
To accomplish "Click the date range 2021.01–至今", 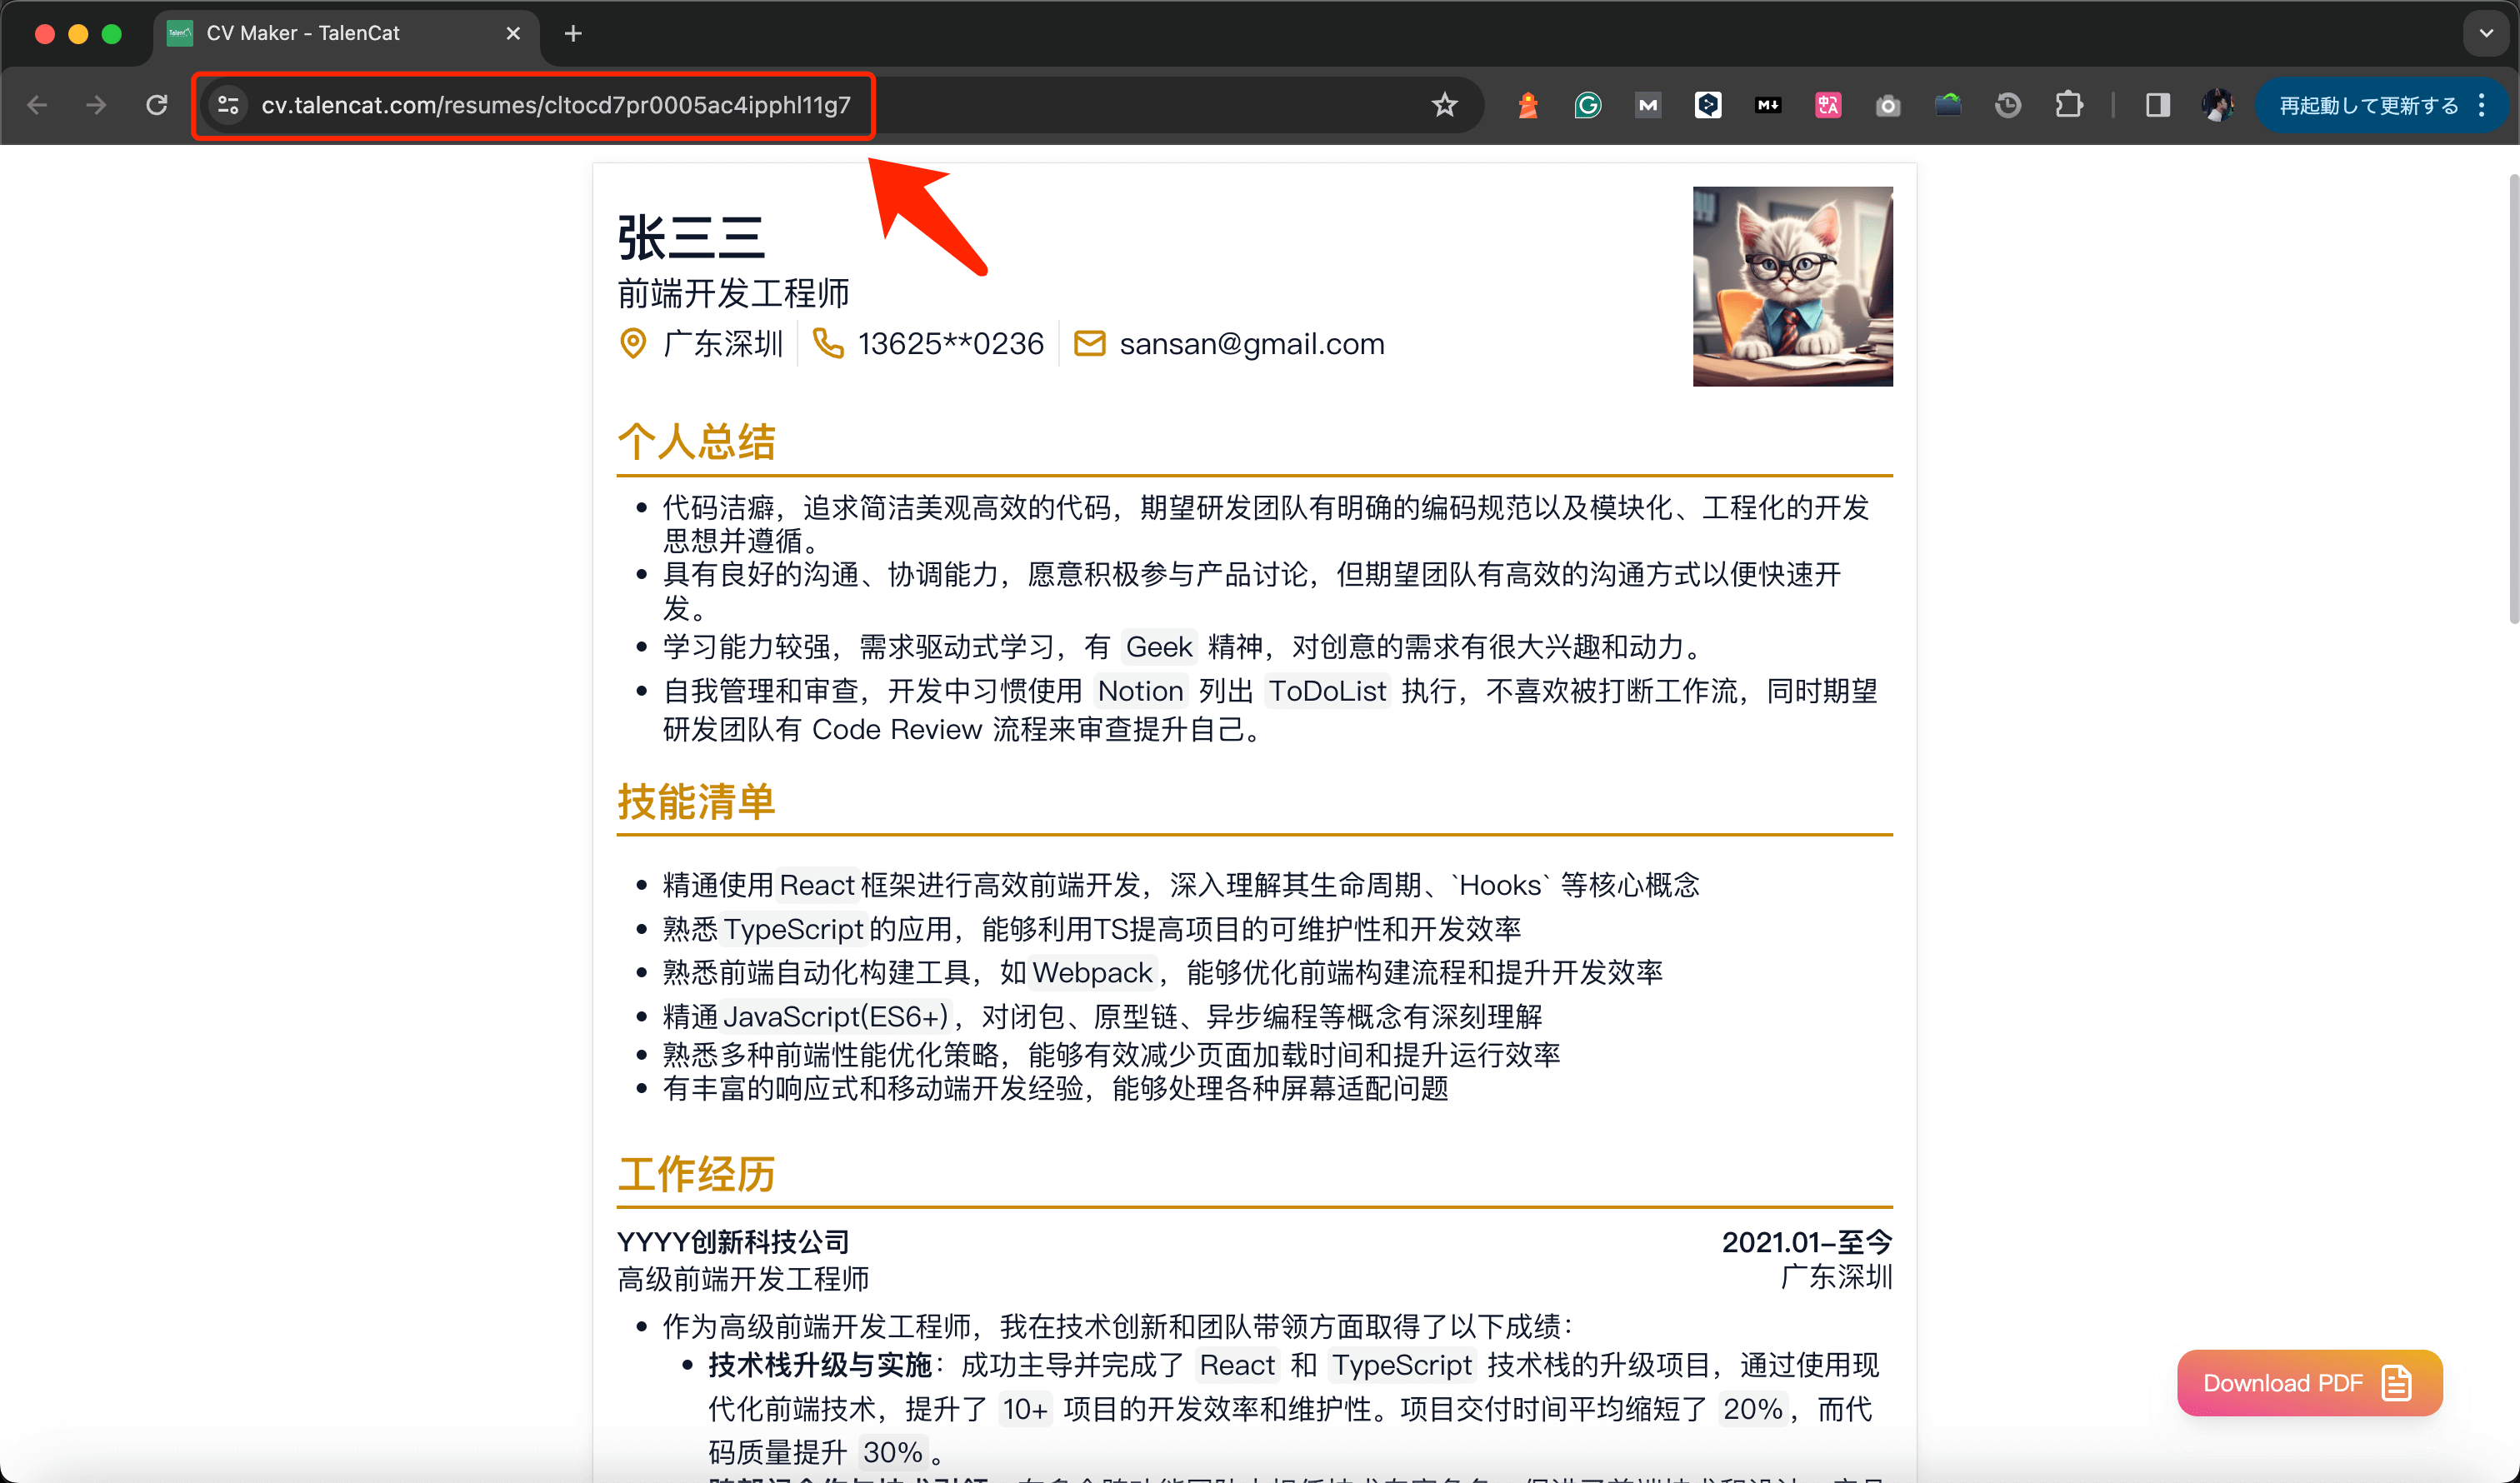I will pyautogui.click(x=1806, y=1241).
